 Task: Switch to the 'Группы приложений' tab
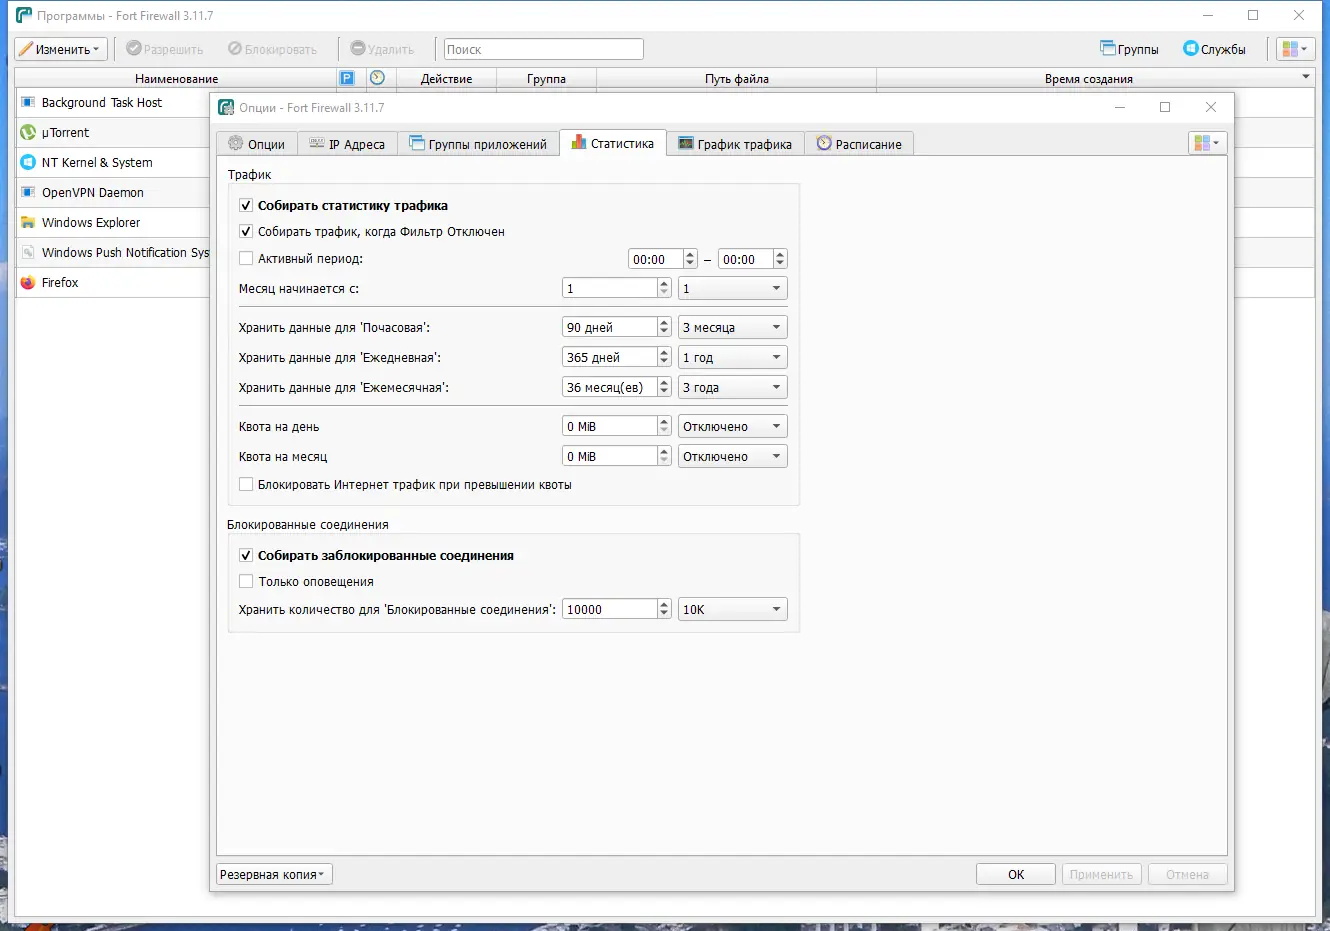(x=478, y=144)
